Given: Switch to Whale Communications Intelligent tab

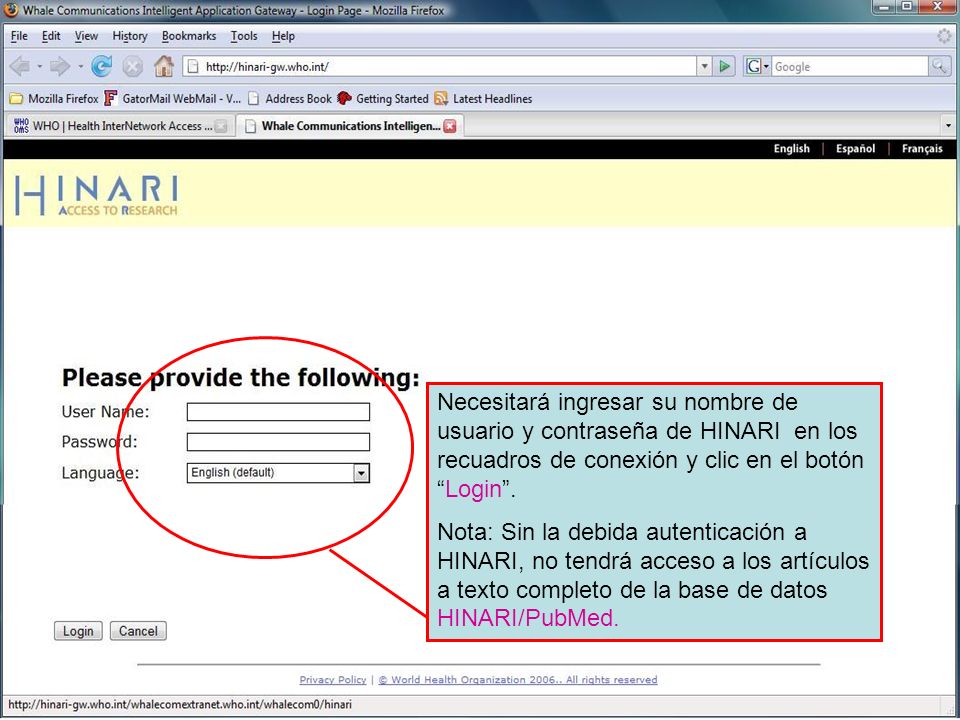Looking at the screenshot, I should click(350, 126).
